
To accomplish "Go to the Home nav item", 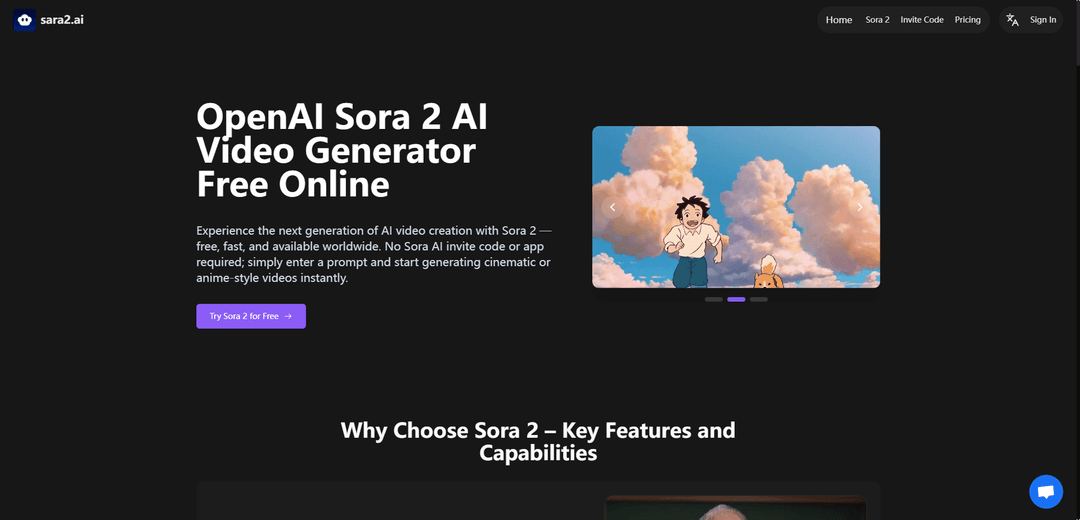I will tap(839, 20).
